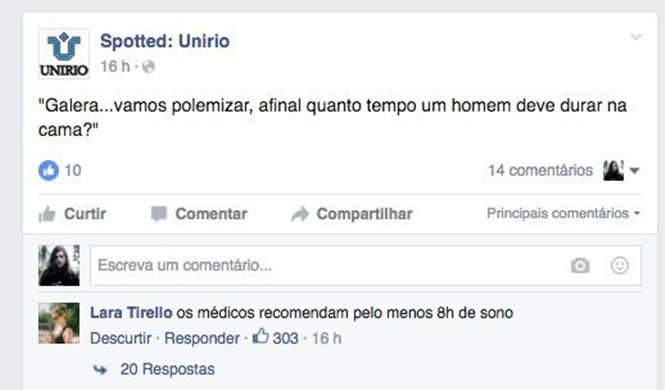Click the public globe privacy icon
This screenshot has width=665, height=390.
coord(148,67)
